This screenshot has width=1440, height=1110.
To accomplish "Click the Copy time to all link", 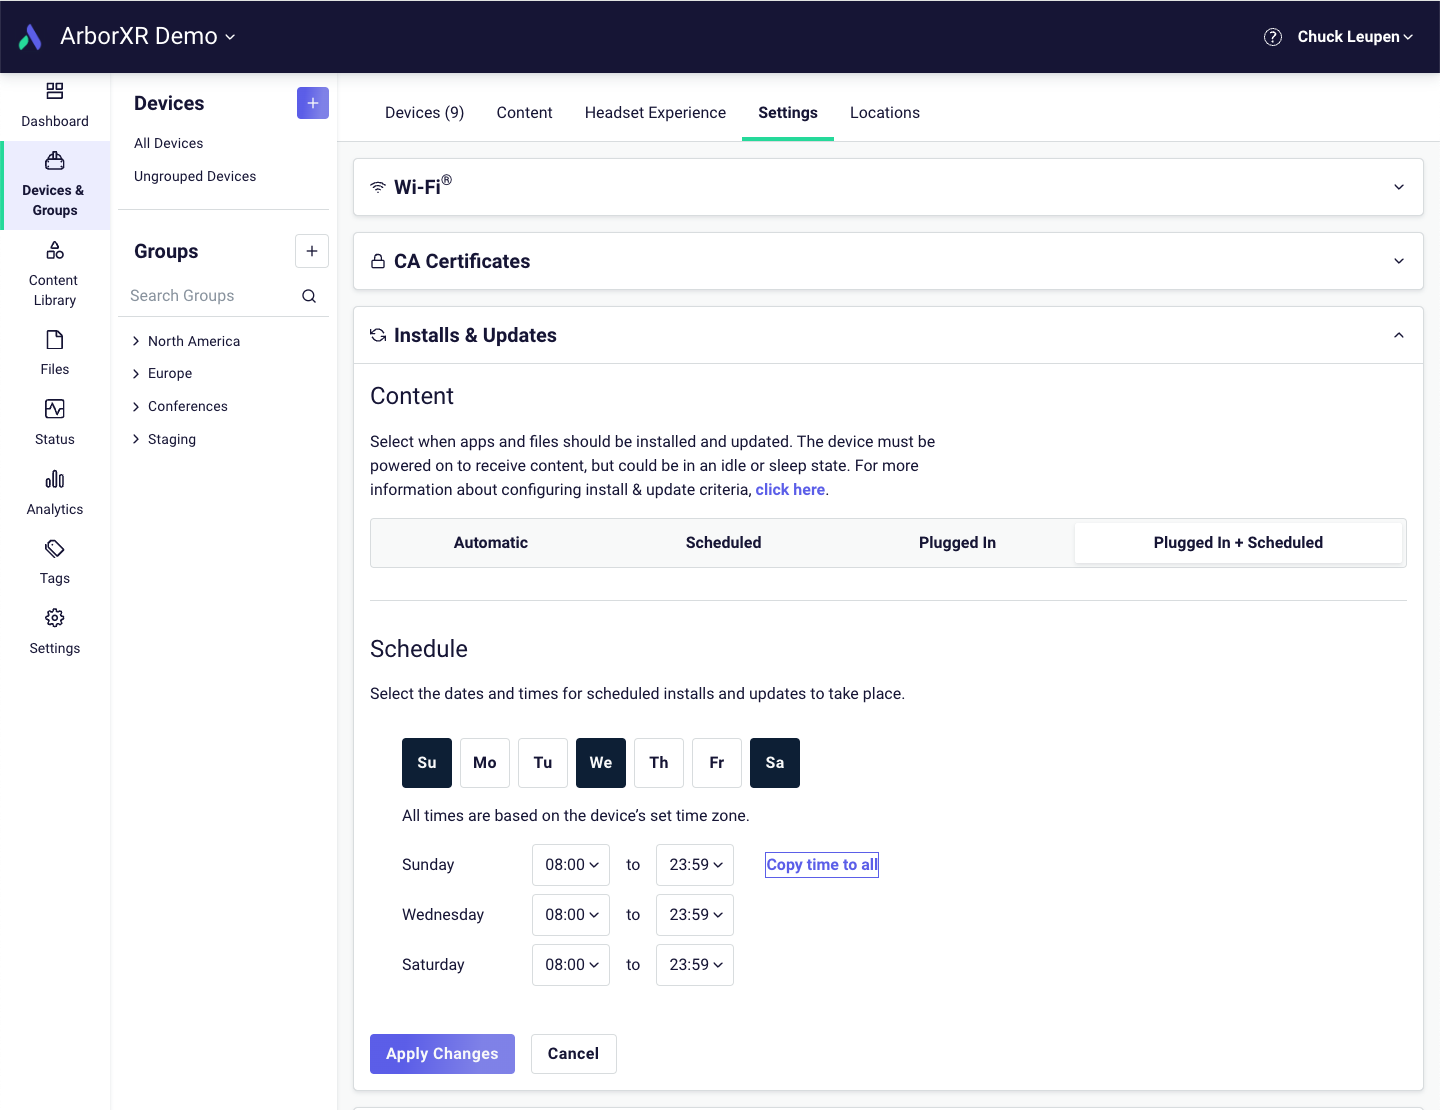I will pos(821,865).
